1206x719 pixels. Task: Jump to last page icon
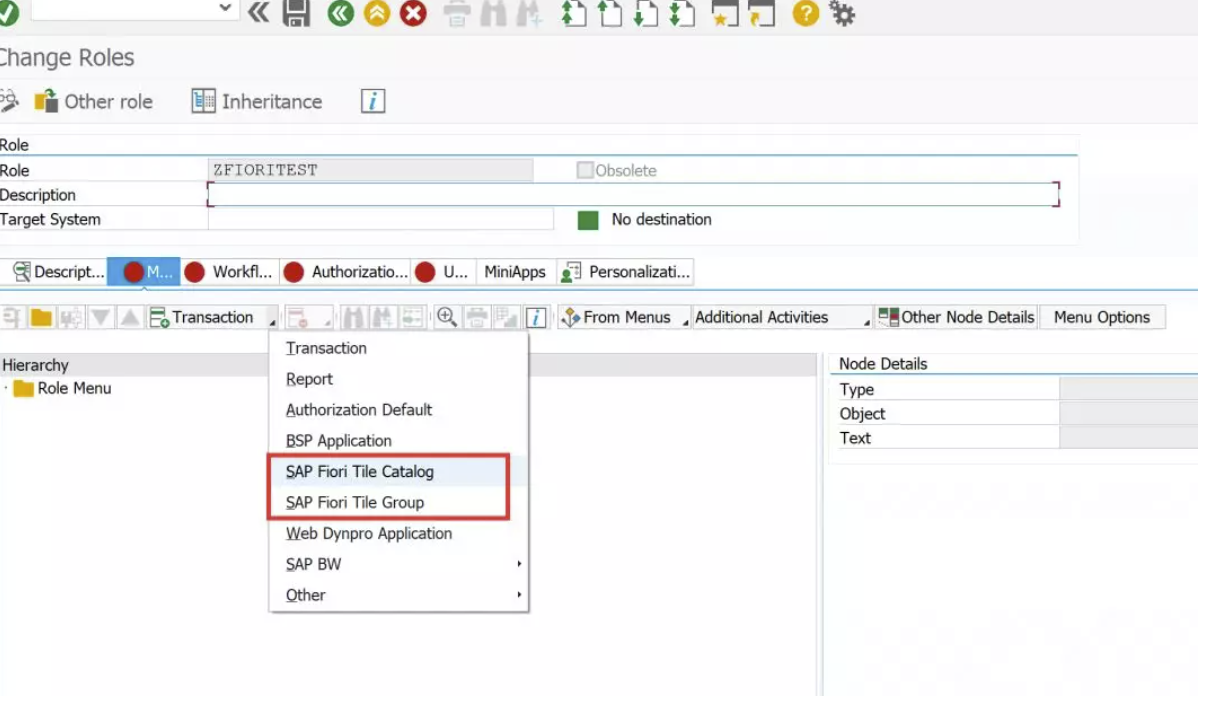point(682,13)
